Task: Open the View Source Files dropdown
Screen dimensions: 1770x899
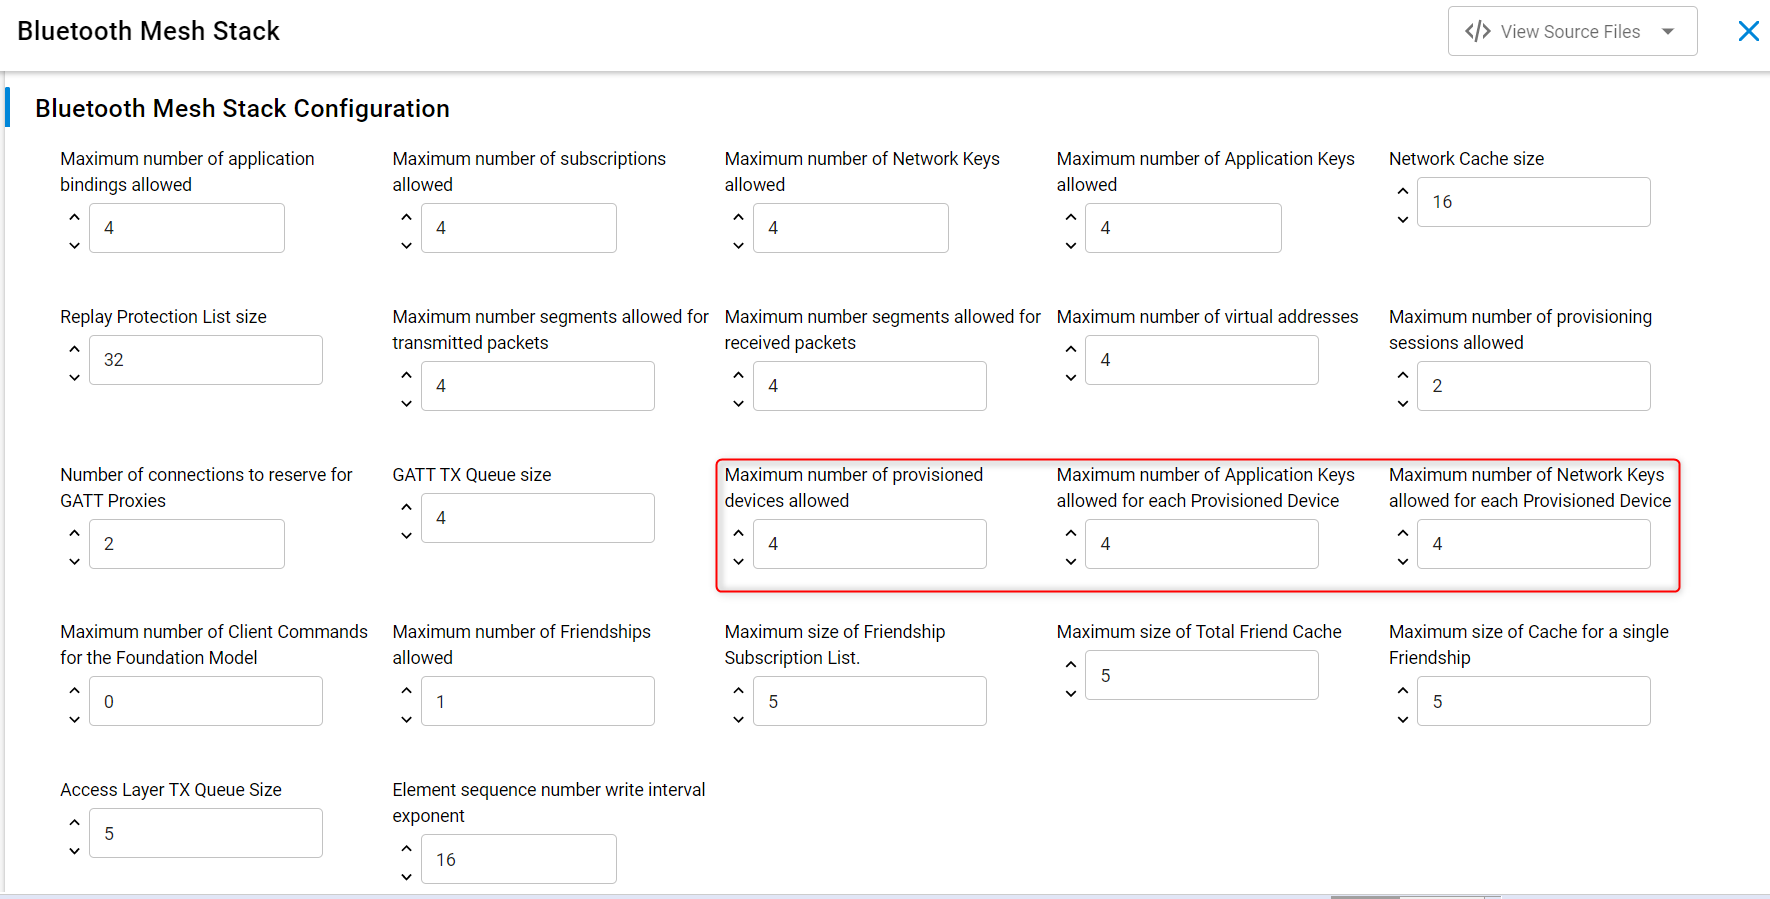Action: tap(1572, 31)
